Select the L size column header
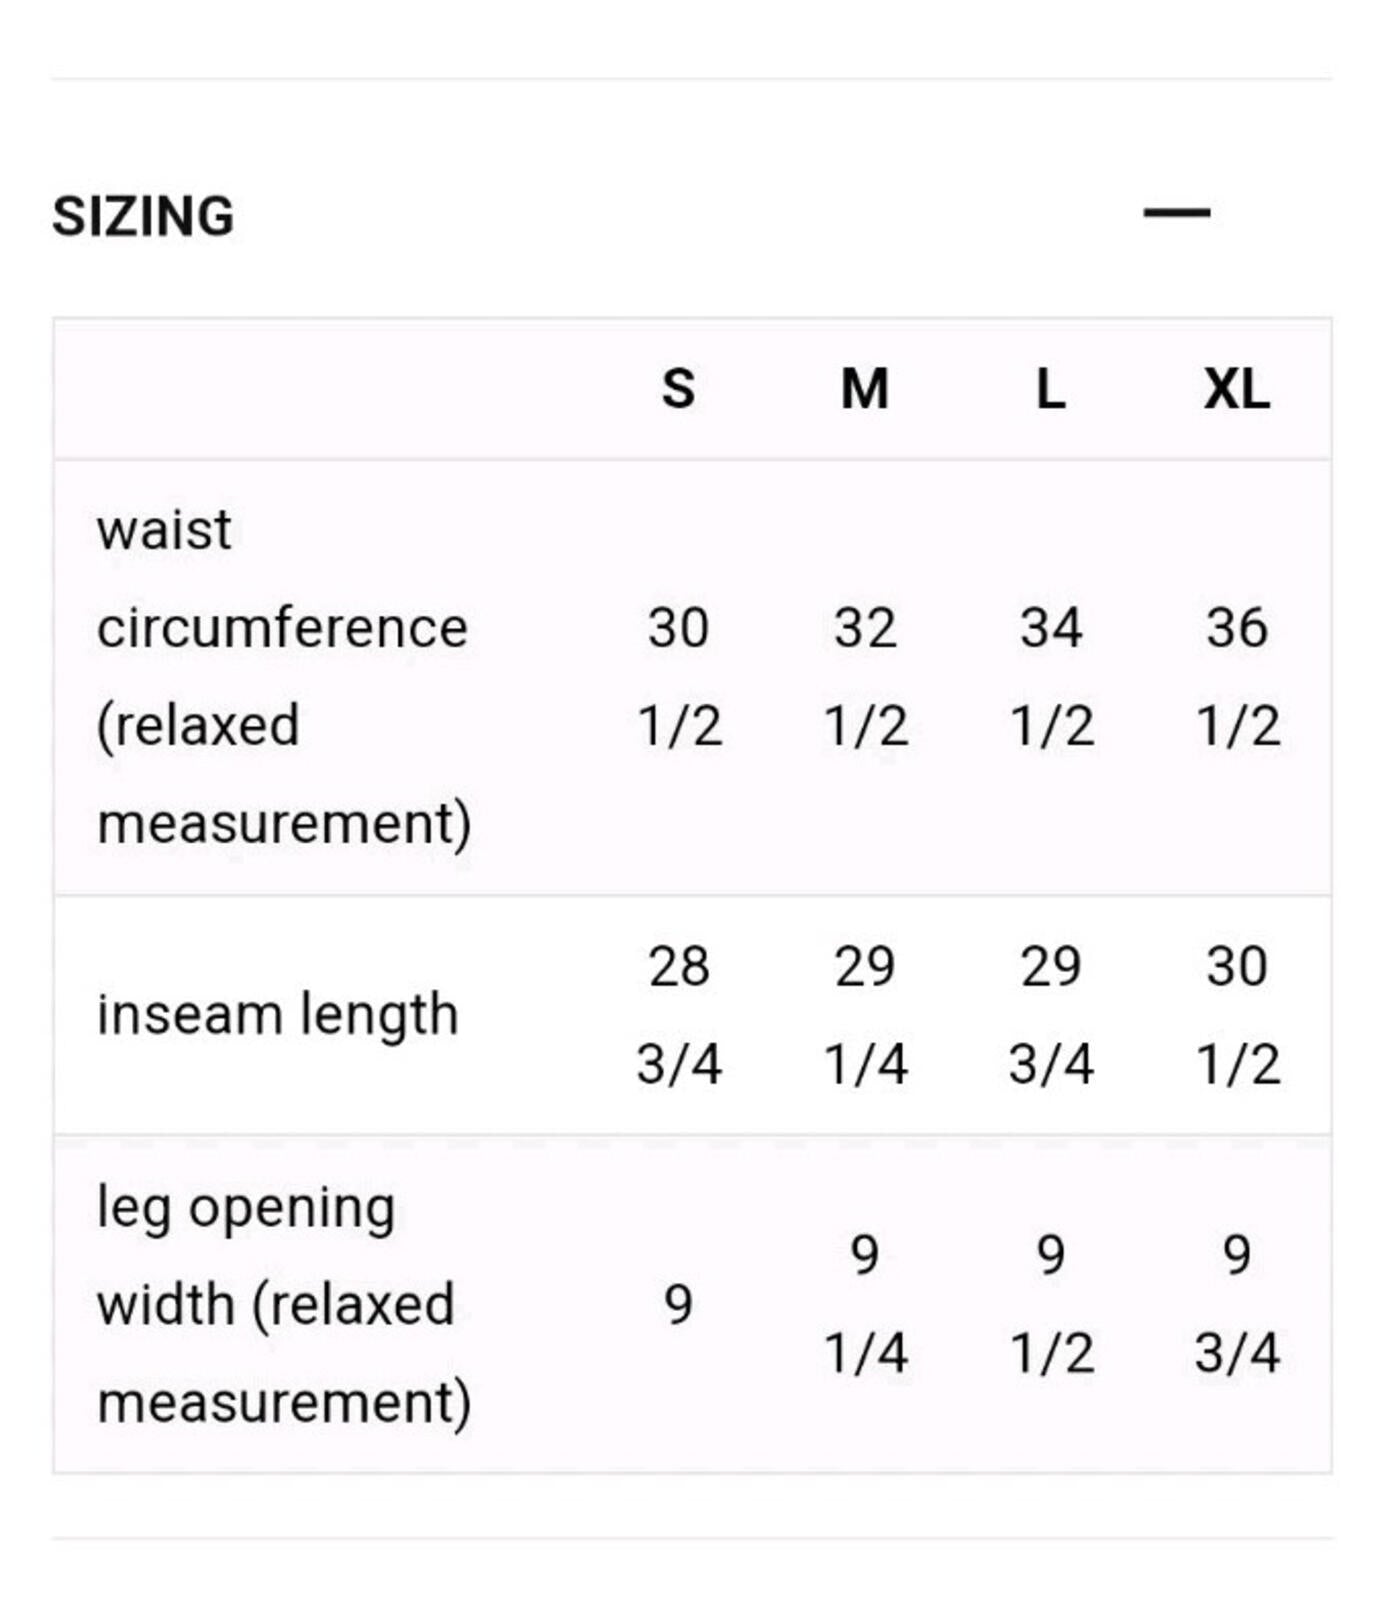This screenshot has height=1600, width=1378. pyautogui.click(x=1050, y=388)
